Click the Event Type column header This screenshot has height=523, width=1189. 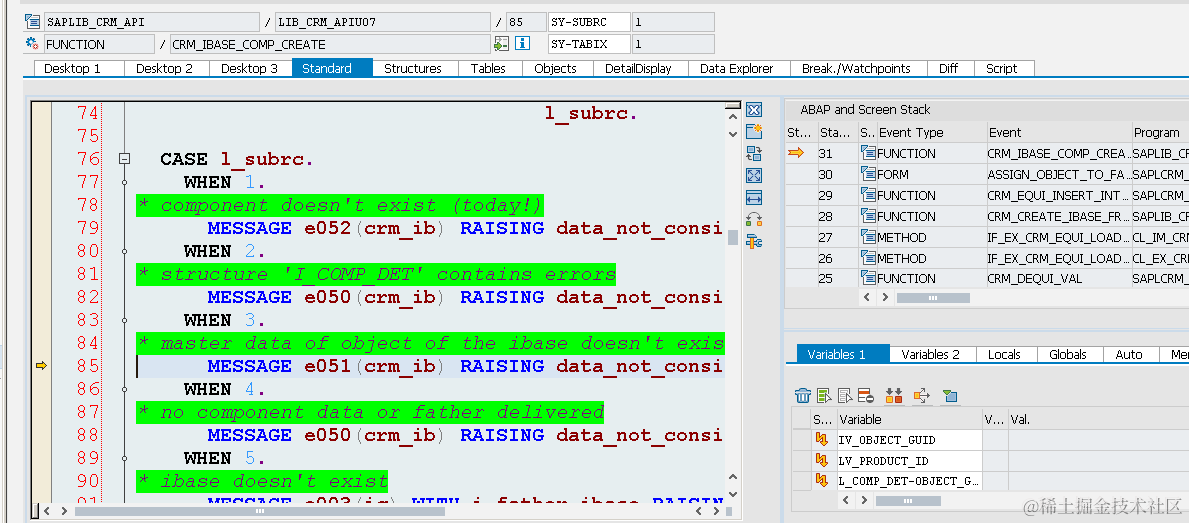point(931,132)
